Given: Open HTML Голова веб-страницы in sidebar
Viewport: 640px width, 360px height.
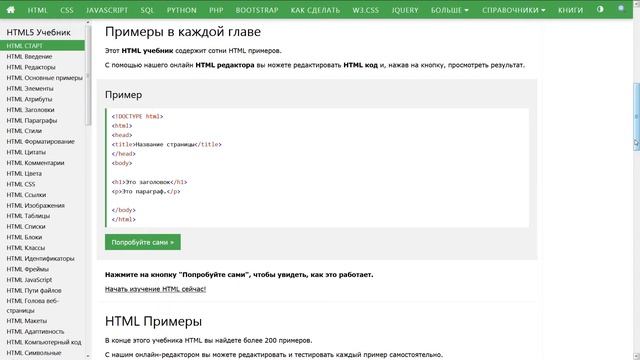Looking at the screenshot, I should 33,305.
